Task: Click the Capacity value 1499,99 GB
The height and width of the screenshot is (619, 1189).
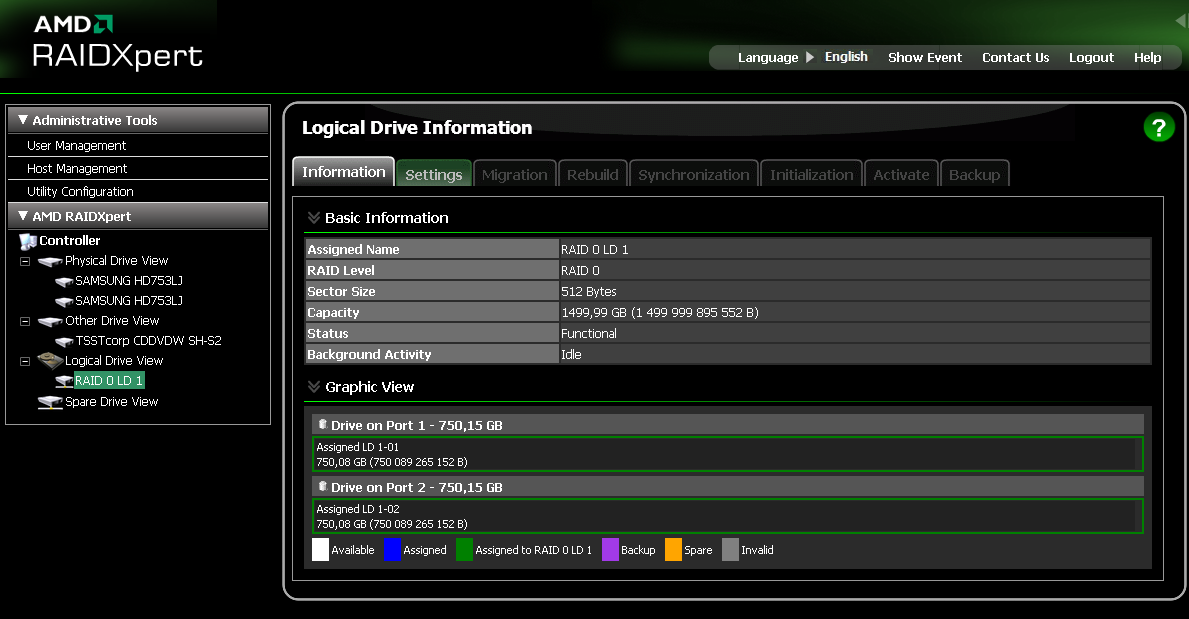Action: pyautogui.click(x=660, y=313)
